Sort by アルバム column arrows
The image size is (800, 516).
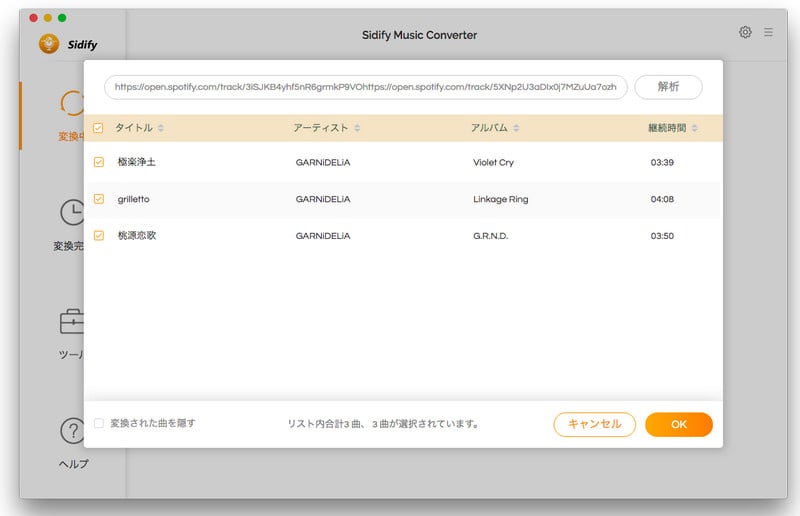click(x=516, y=128)
